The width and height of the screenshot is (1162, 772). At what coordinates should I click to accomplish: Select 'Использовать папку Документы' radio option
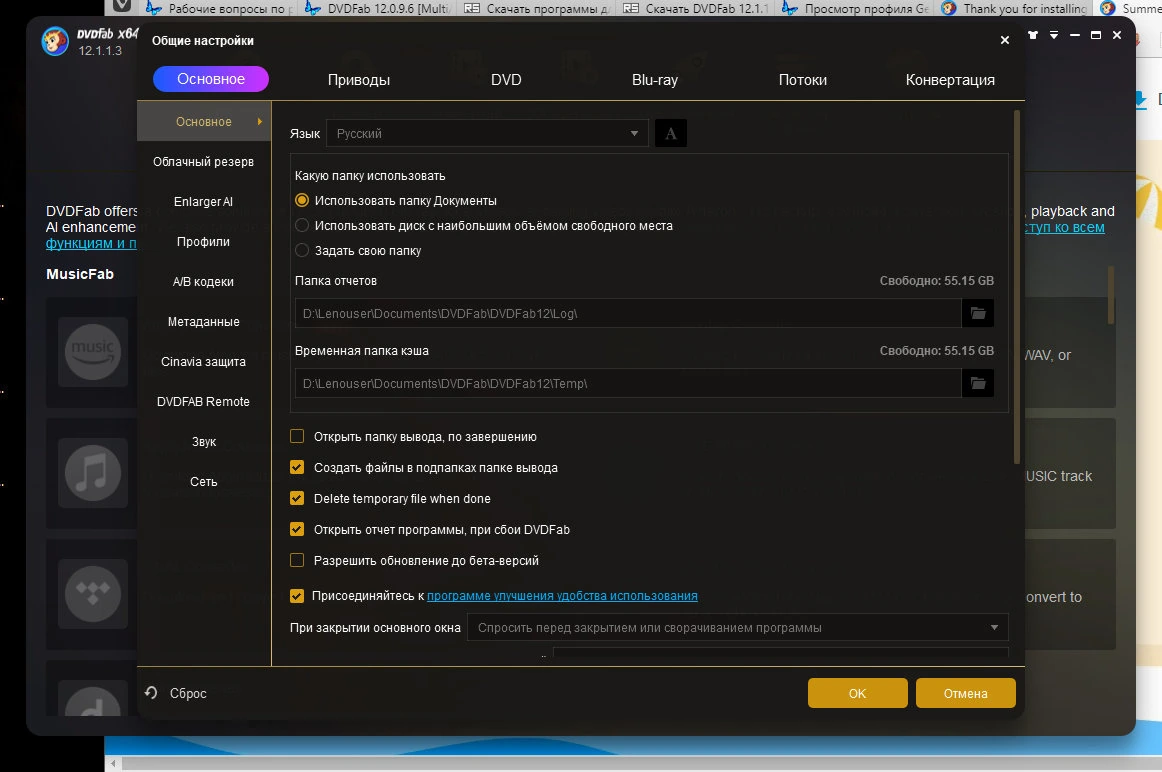(x=302, y=201)
